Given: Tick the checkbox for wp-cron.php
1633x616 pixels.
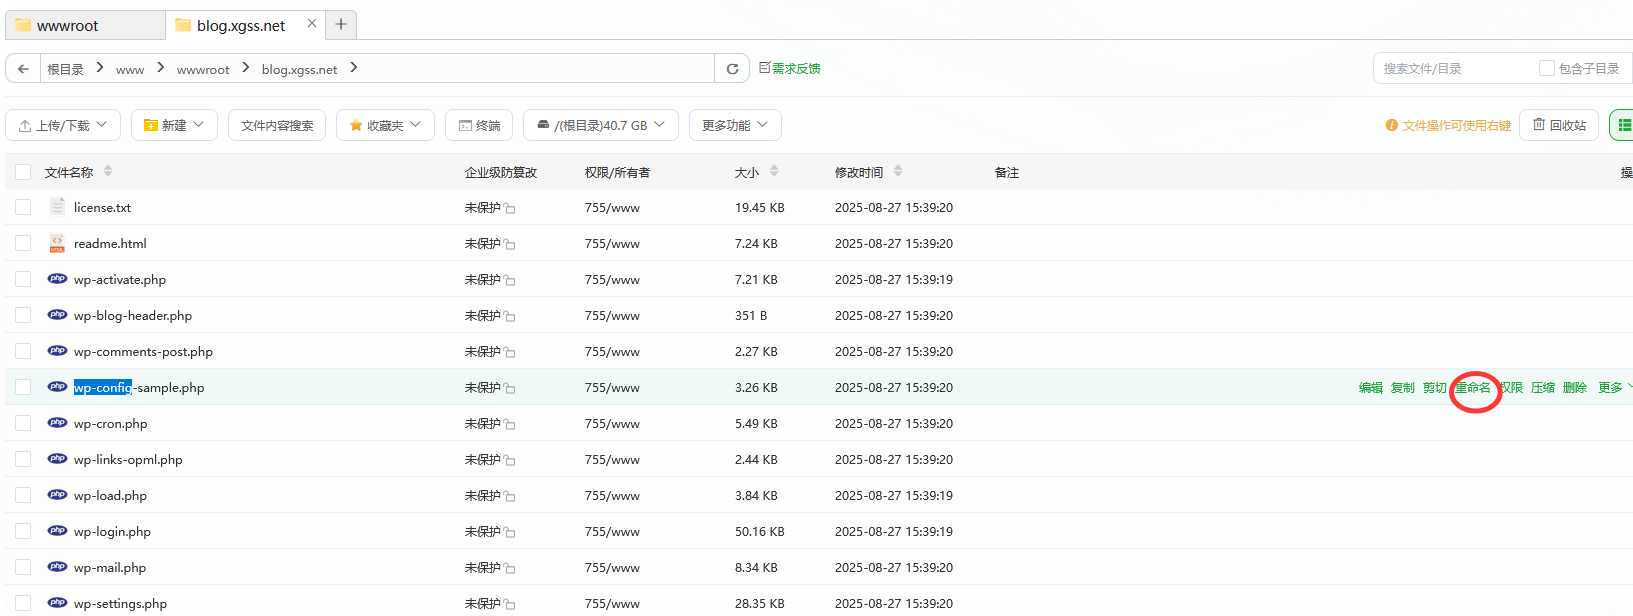Looking at the screenshot, I should click(23, 423).
